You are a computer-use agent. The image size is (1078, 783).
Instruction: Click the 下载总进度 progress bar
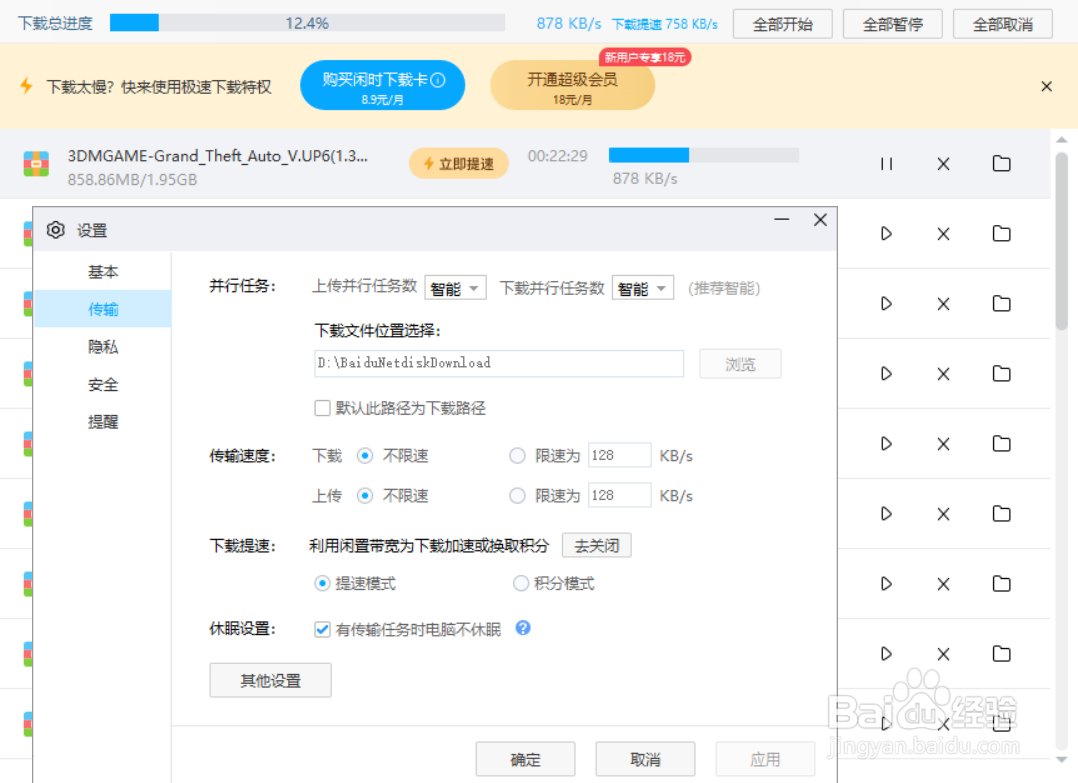(x=307, y=23)
